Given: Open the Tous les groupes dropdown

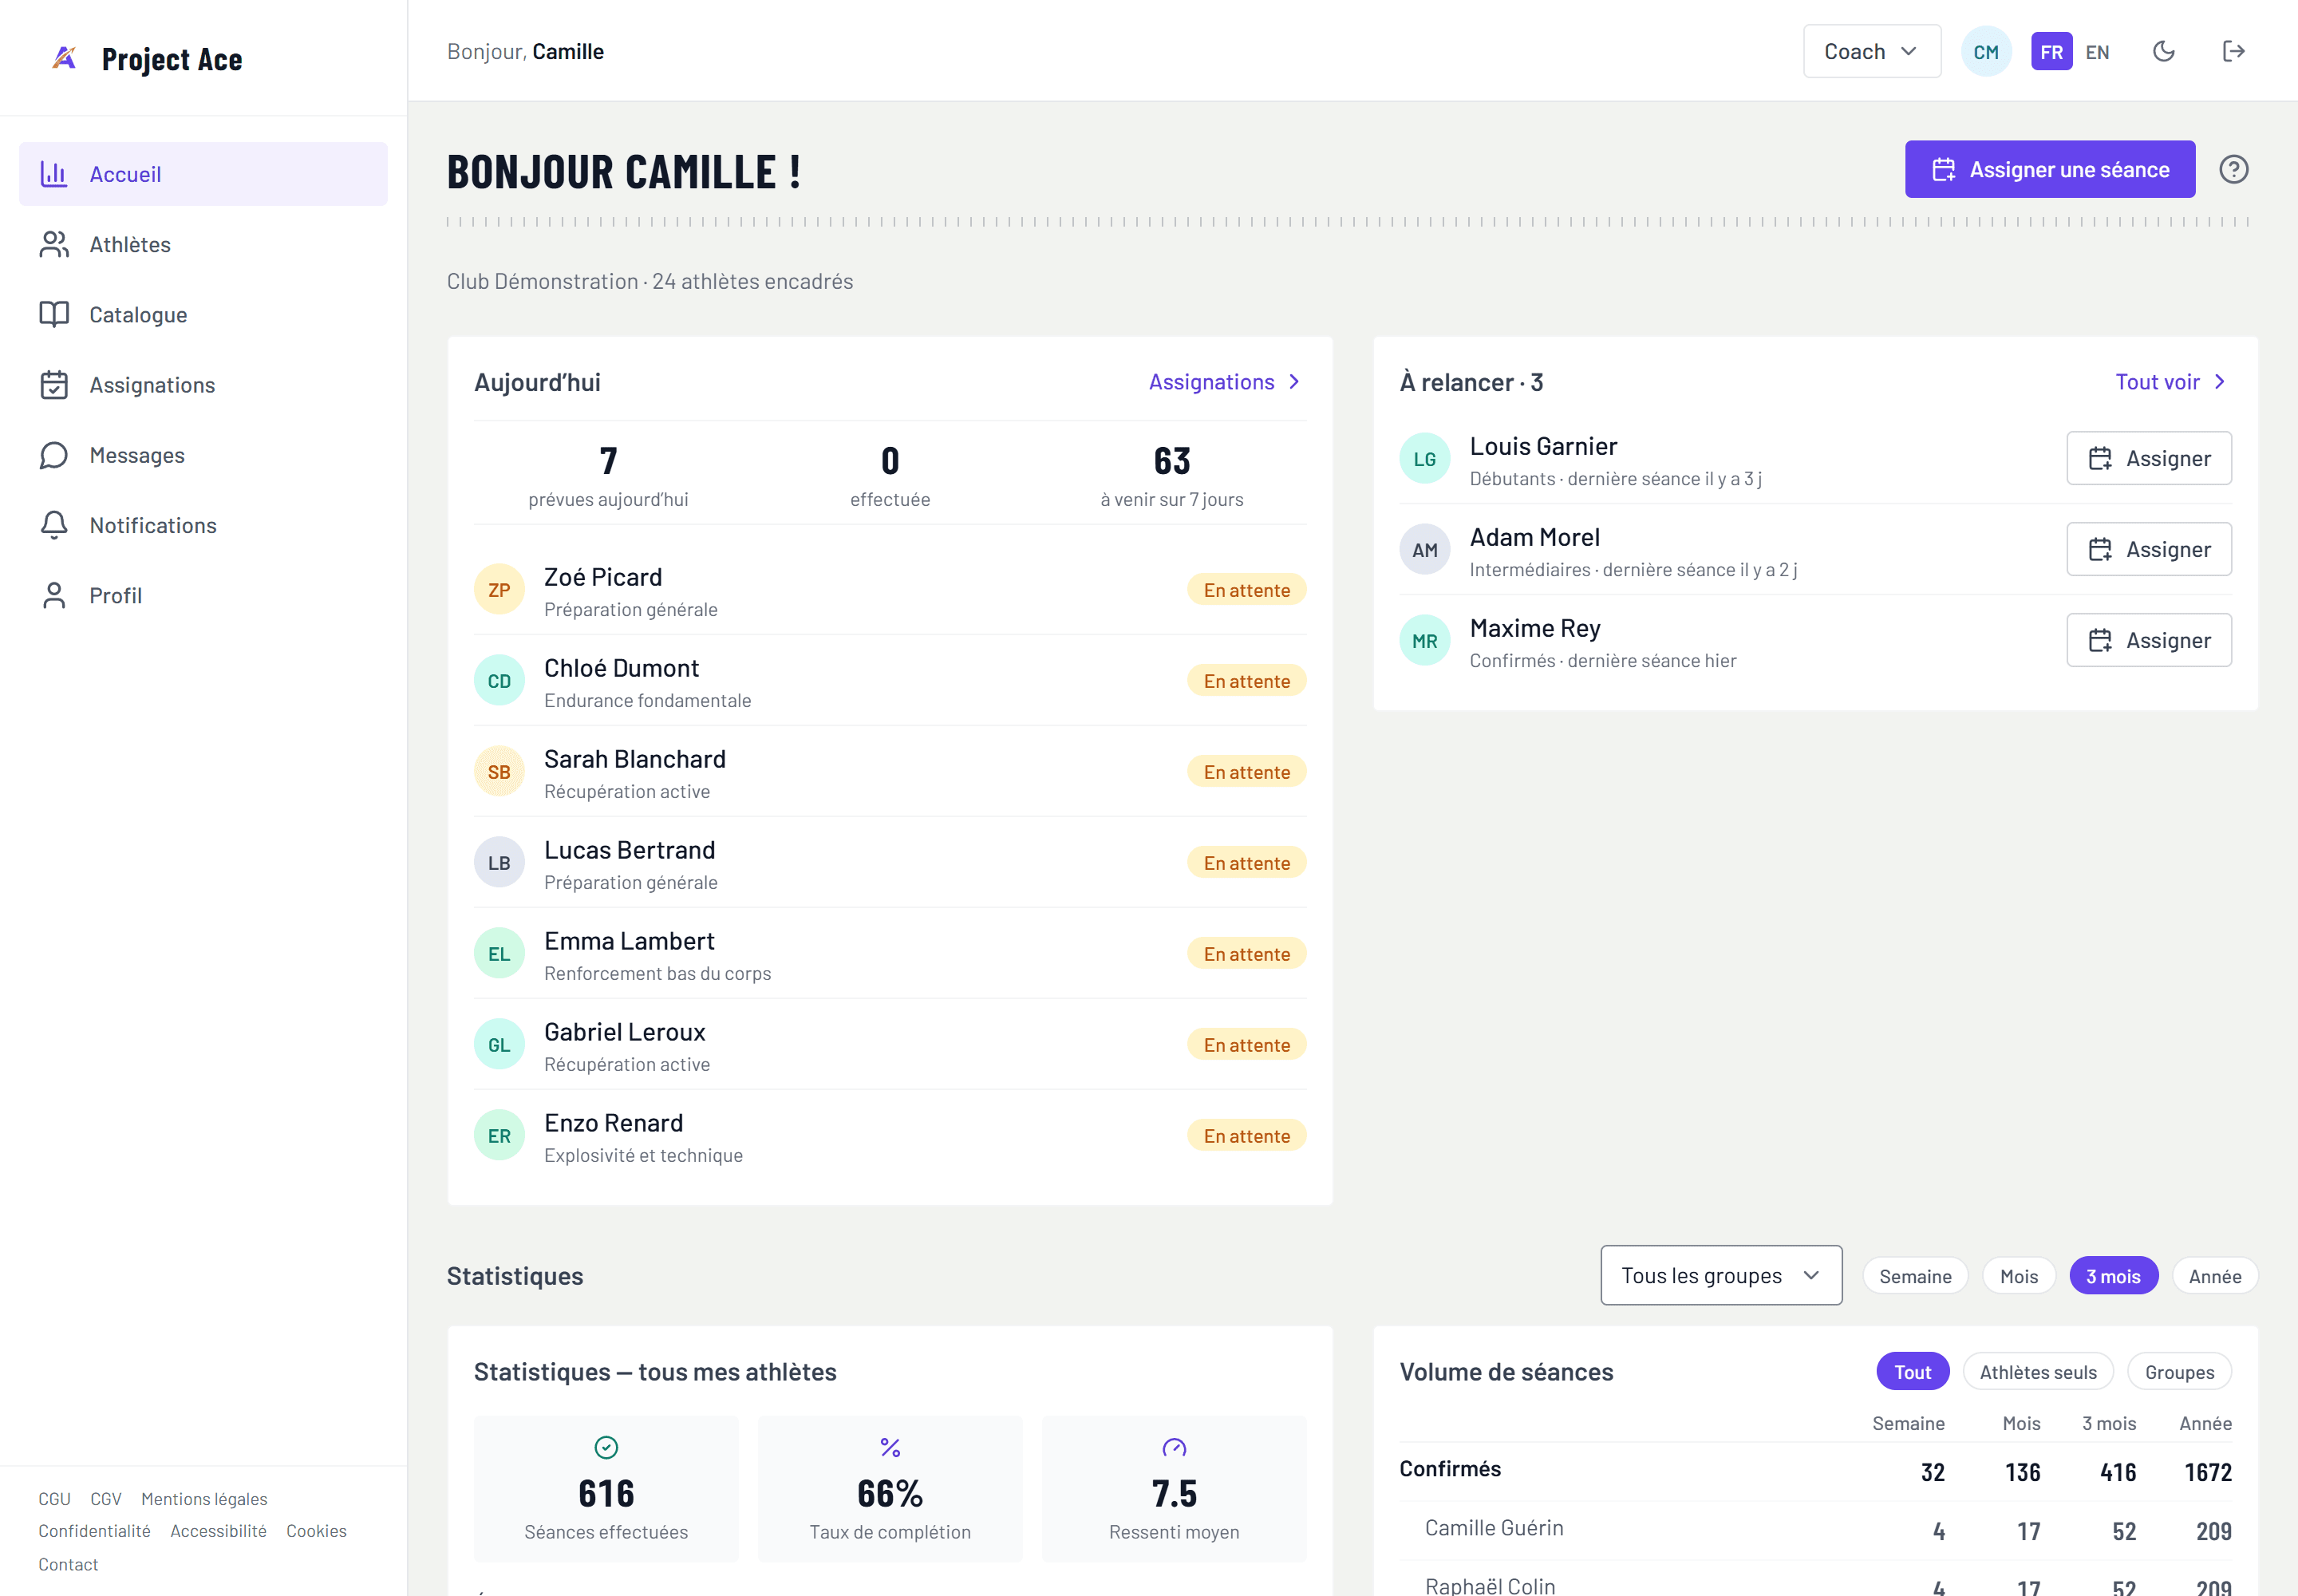Looking at the screenshot, I should click(1720, 1275).
